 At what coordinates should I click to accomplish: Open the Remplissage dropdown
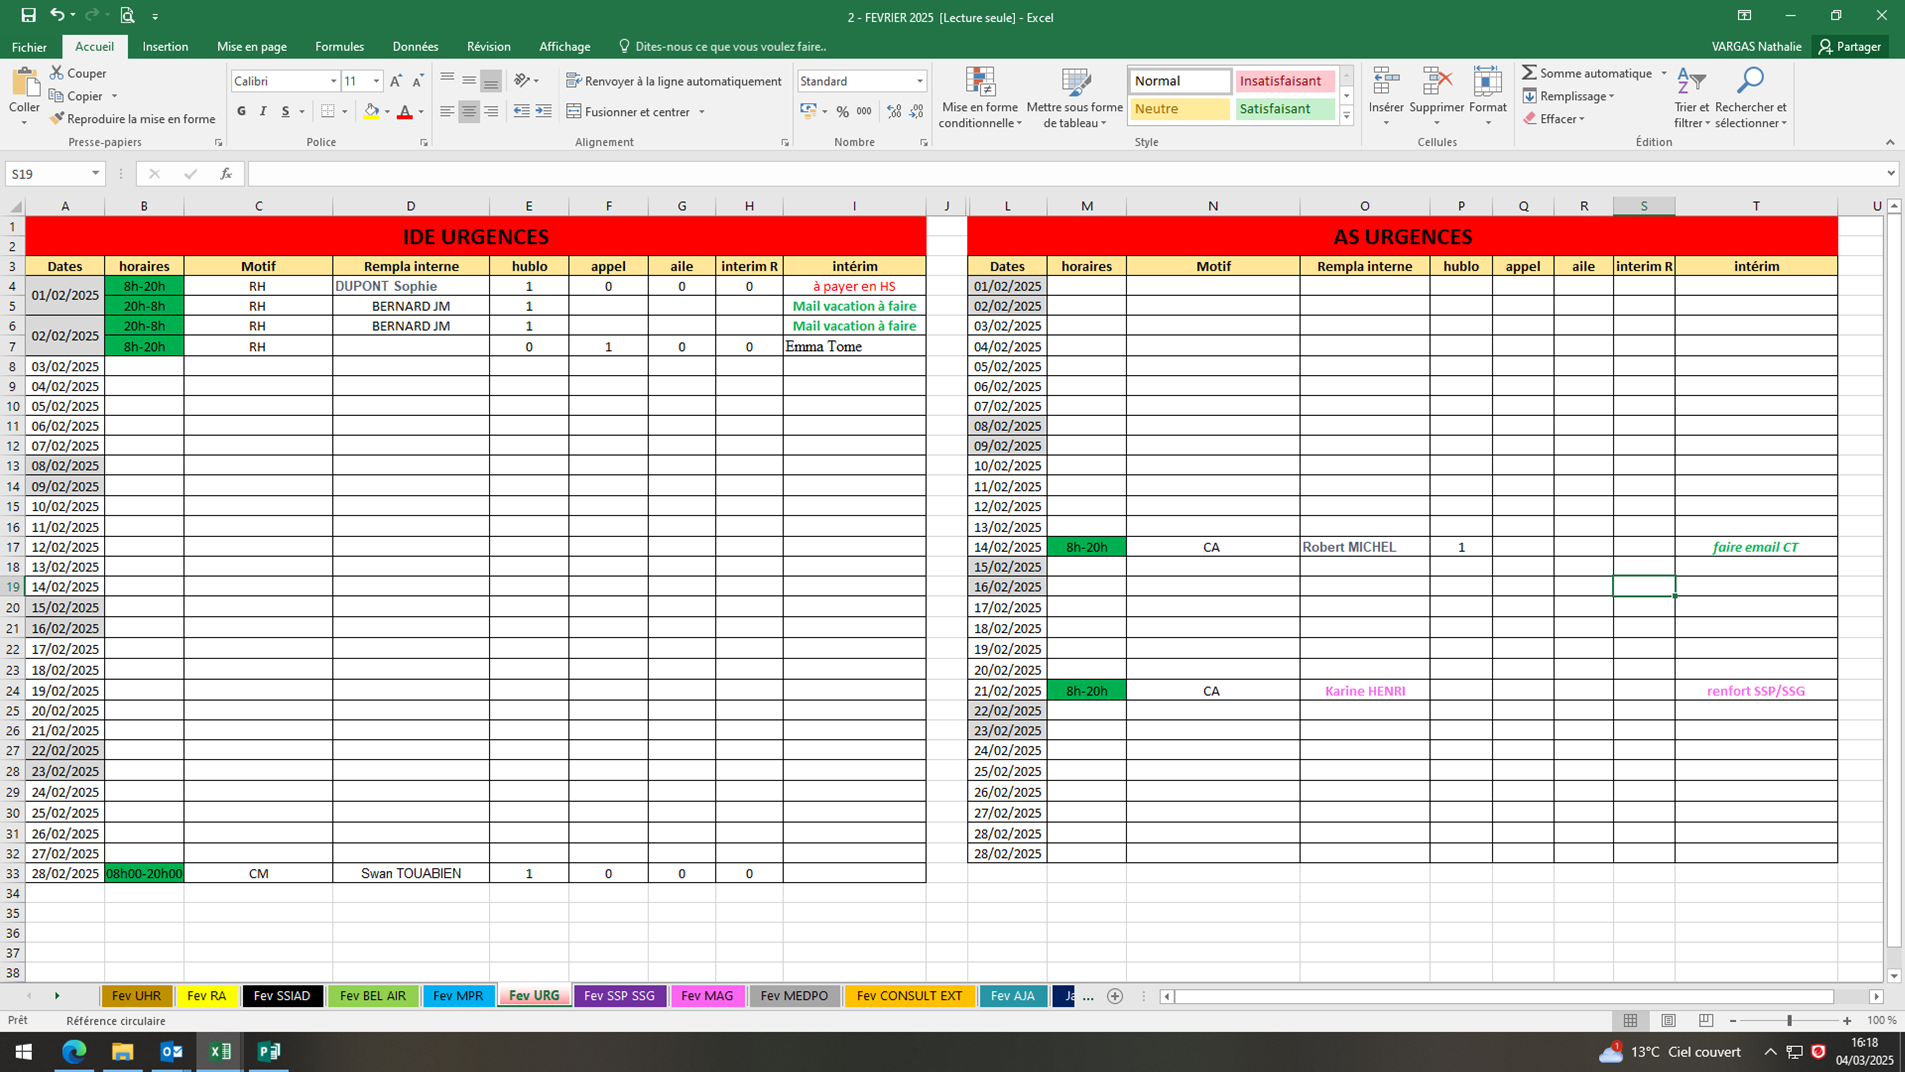[x=1568, y=96]
